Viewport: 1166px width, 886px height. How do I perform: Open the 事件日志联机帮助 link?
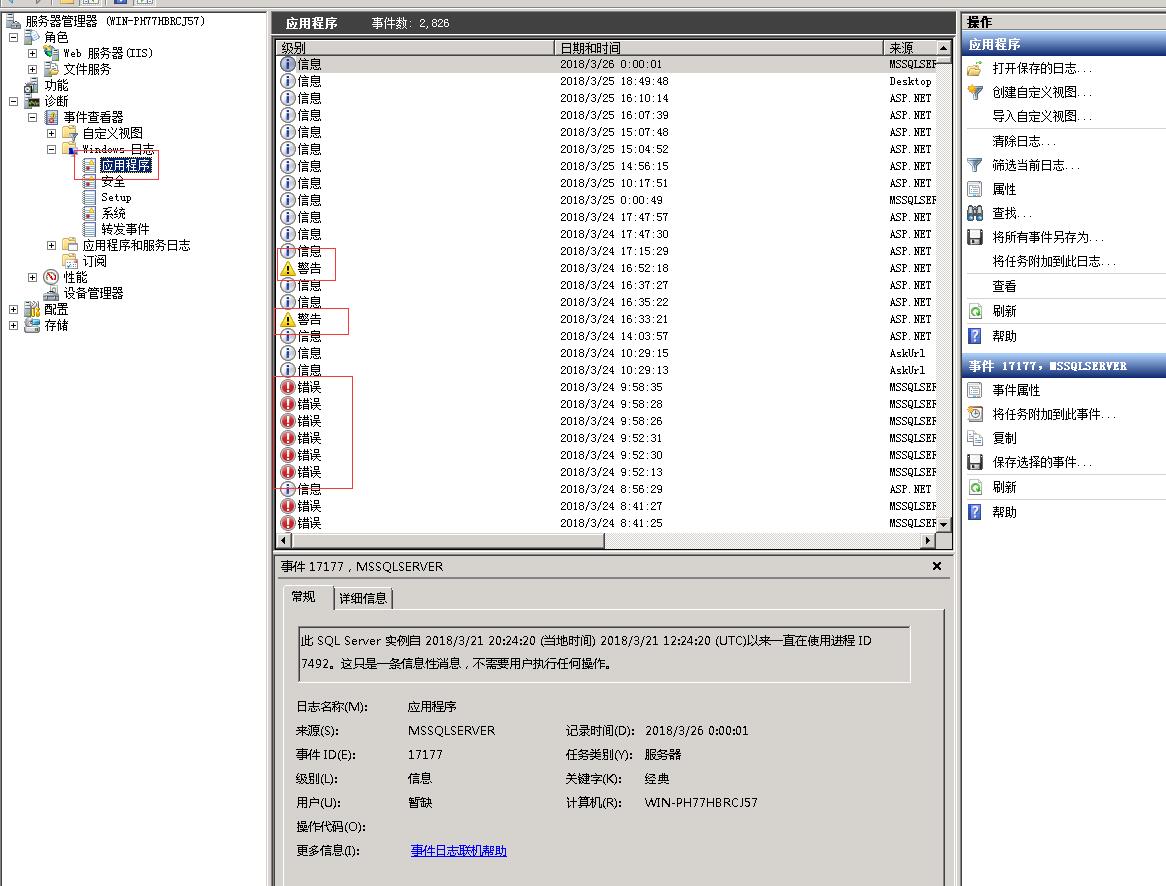(457, 851)
